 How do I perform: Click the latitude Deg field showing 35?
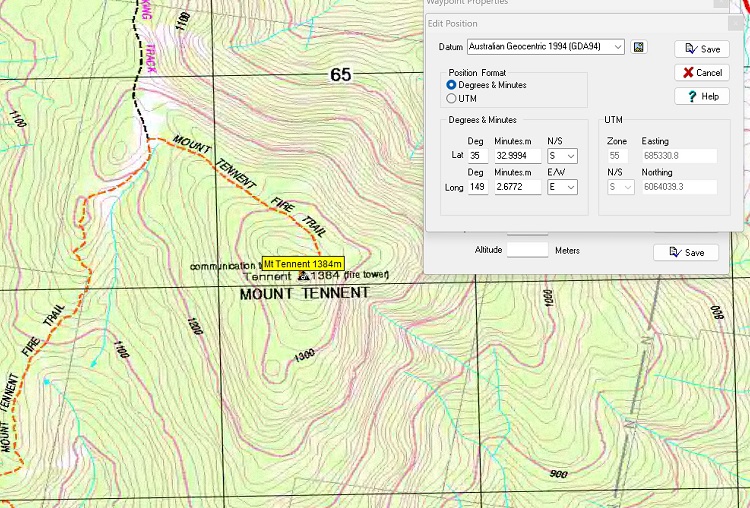click(x=478, y=156)
